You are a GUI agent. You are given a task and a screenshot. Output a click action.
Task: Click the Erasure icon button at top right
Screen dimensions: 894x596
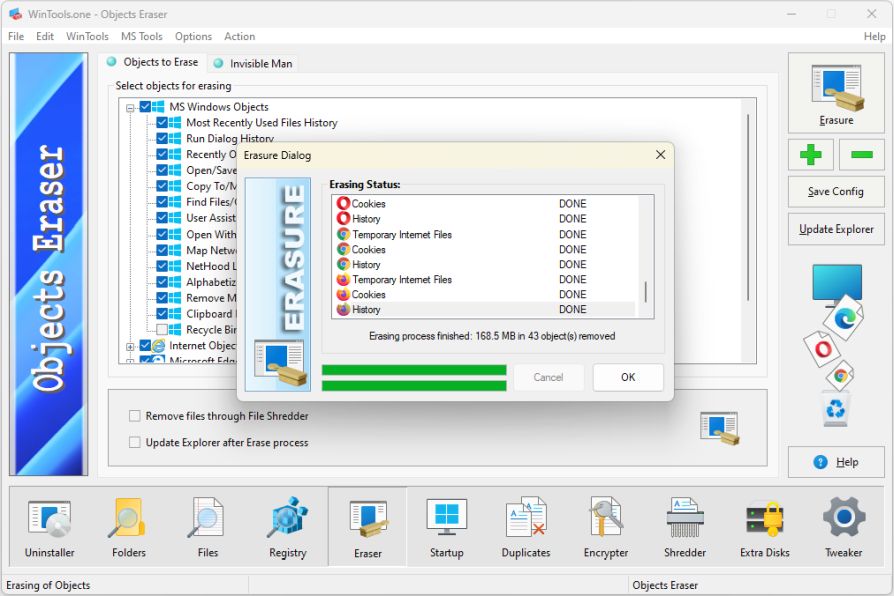tap(836, 93)
